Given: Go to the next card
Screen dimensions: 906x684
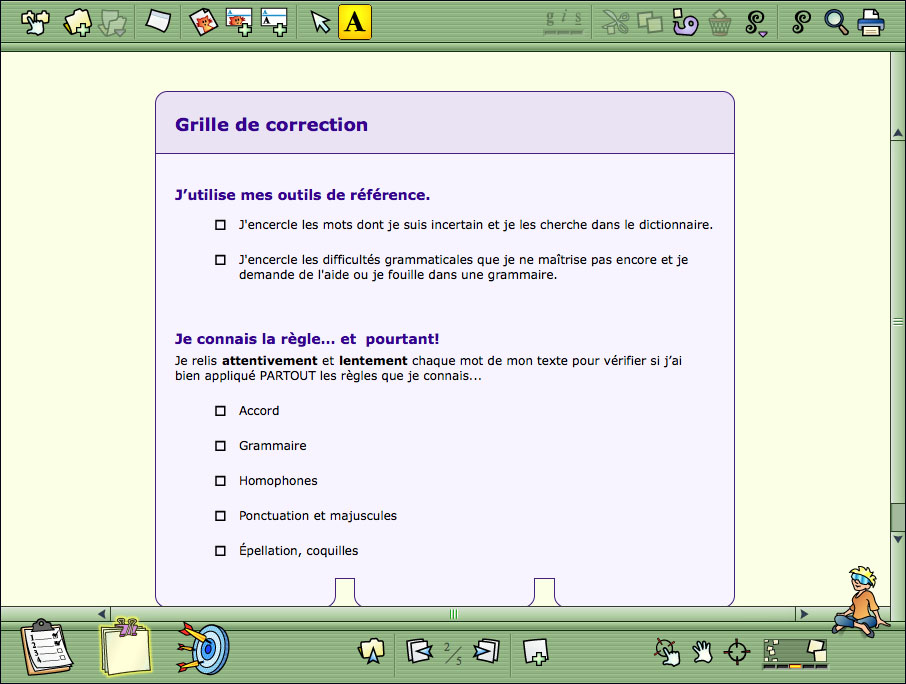Looking at the screenshot, I should pyautogui.click(x=487, y=651).
